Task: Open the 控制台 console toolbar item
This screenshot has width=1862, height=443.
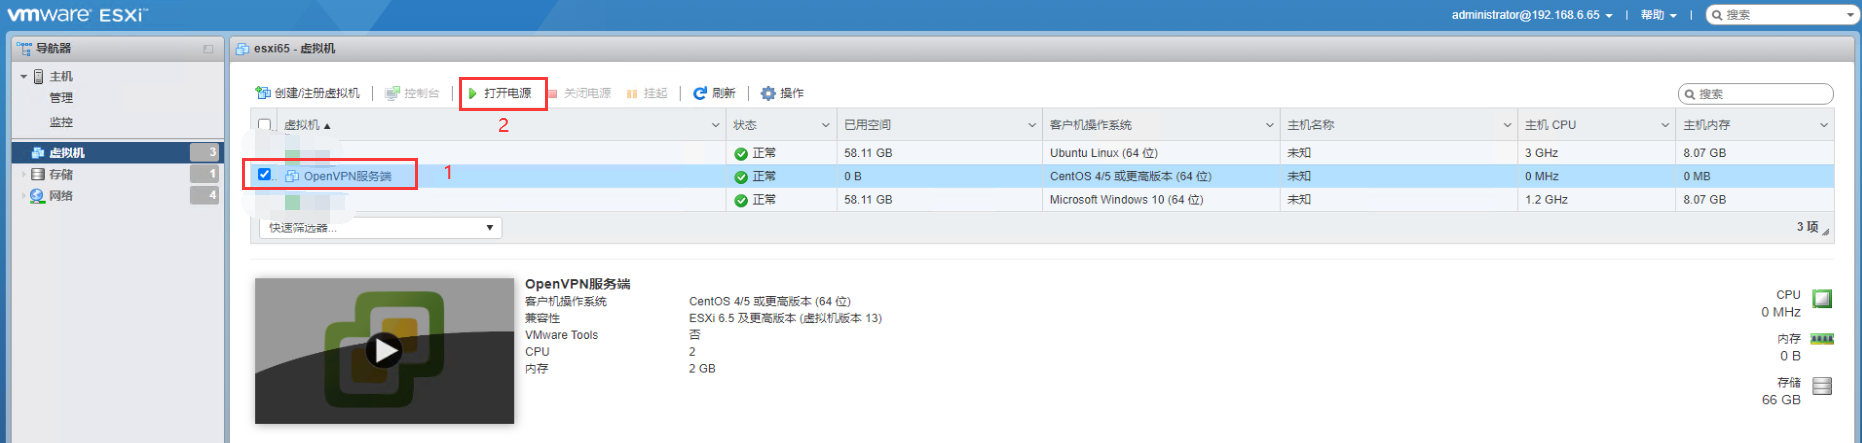Action: coord(412,93)
